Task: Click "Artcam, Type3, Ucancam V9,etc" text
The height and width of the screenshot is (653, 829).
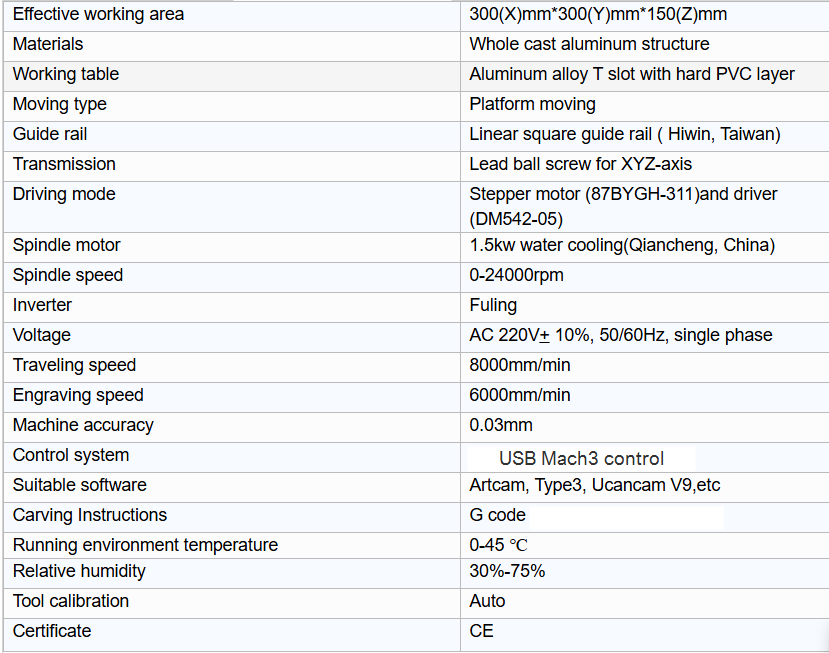Action: [x=594, y=485]
